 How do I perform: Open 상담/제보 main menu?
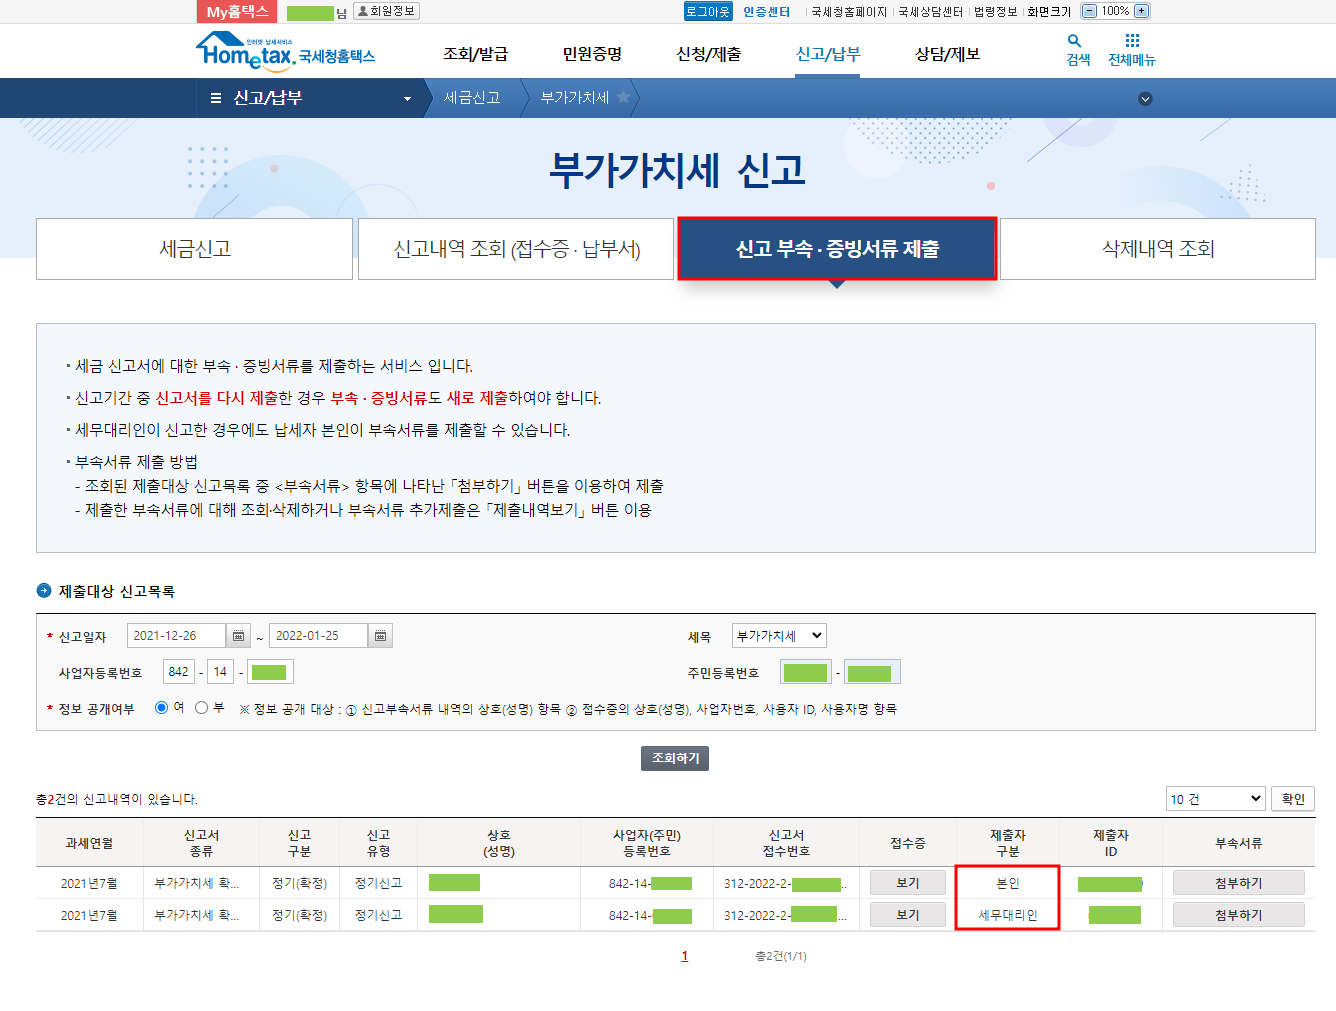pyautogui.click(x=947, y=54)
